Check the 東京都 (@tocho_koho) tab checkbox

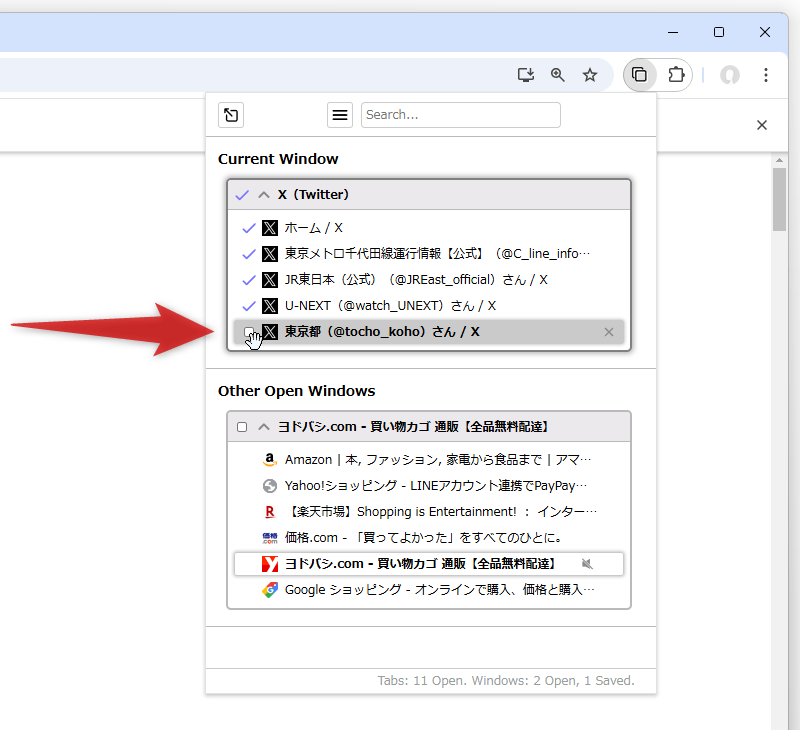point(248,331)
